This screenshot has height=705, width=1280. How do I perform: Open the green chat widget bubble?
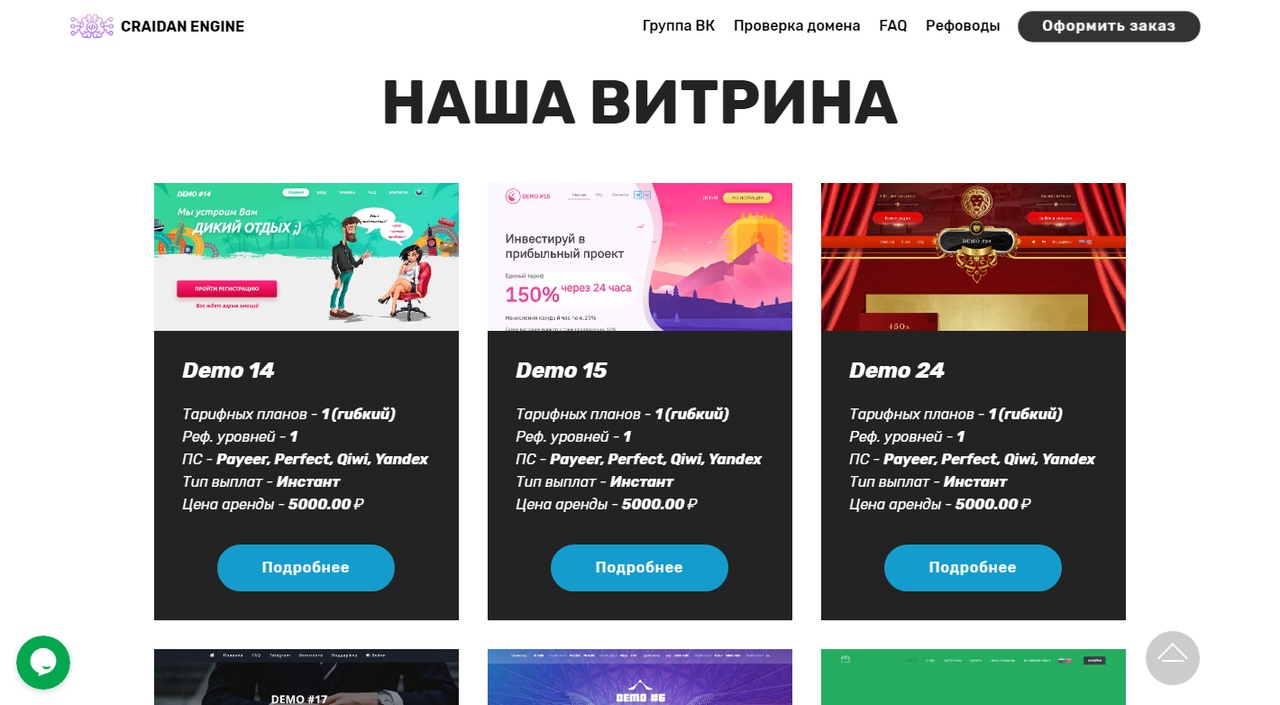(43, 662)
